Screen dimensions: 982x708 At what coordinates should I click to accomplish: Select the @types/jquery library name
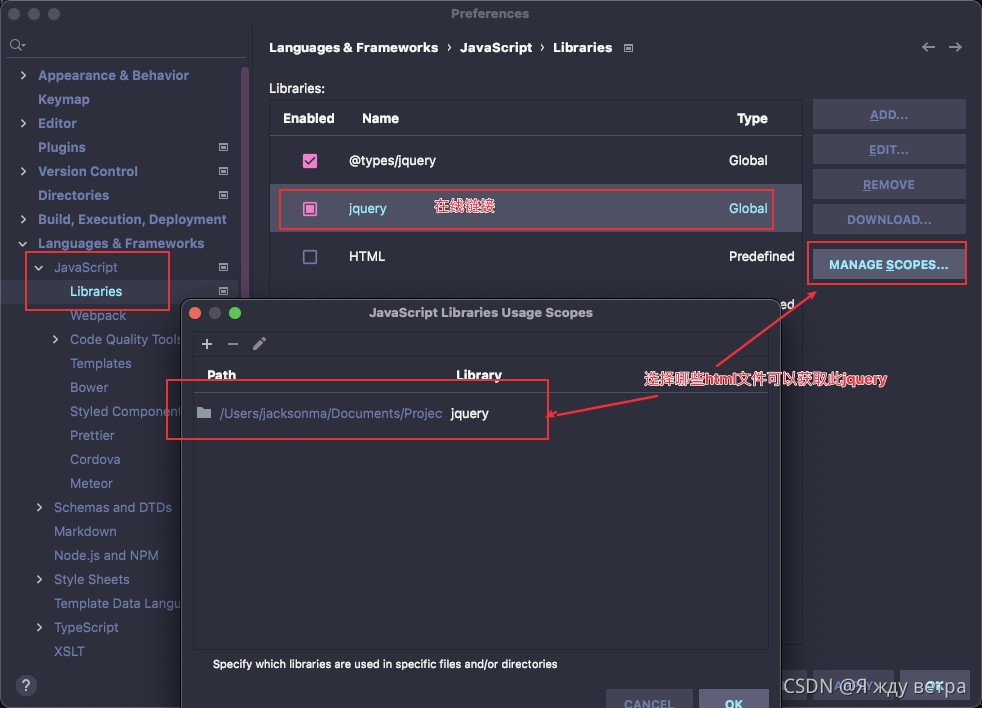(392, 160)
